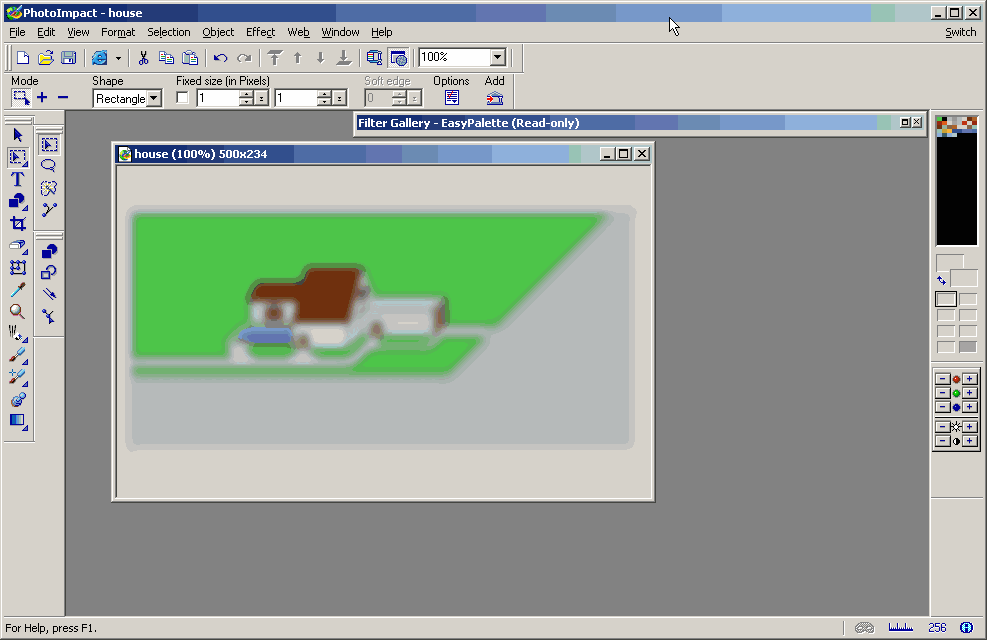Select the Crop tool
Screen dimensions: 987x640
[x=18, y=223]
